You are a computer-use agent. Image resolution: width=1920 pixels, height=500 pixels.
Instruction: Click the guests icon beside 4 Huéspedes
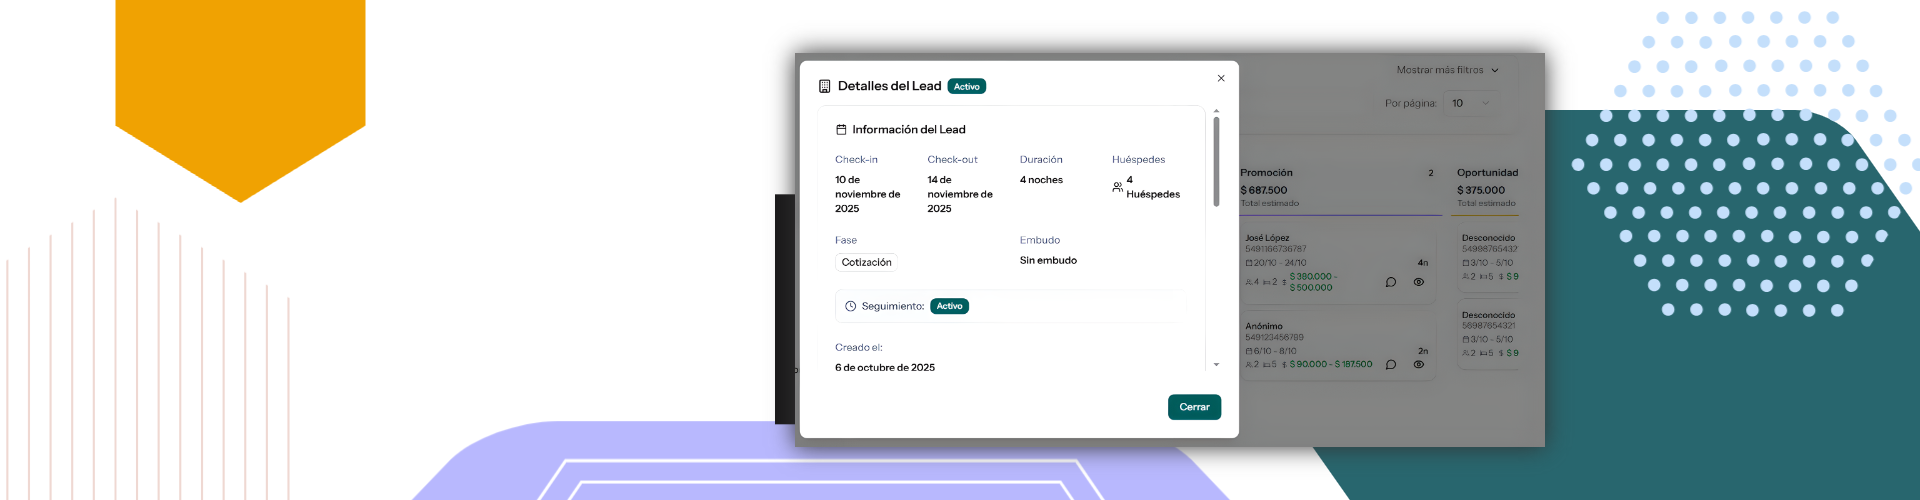(x=1117, y=187)
